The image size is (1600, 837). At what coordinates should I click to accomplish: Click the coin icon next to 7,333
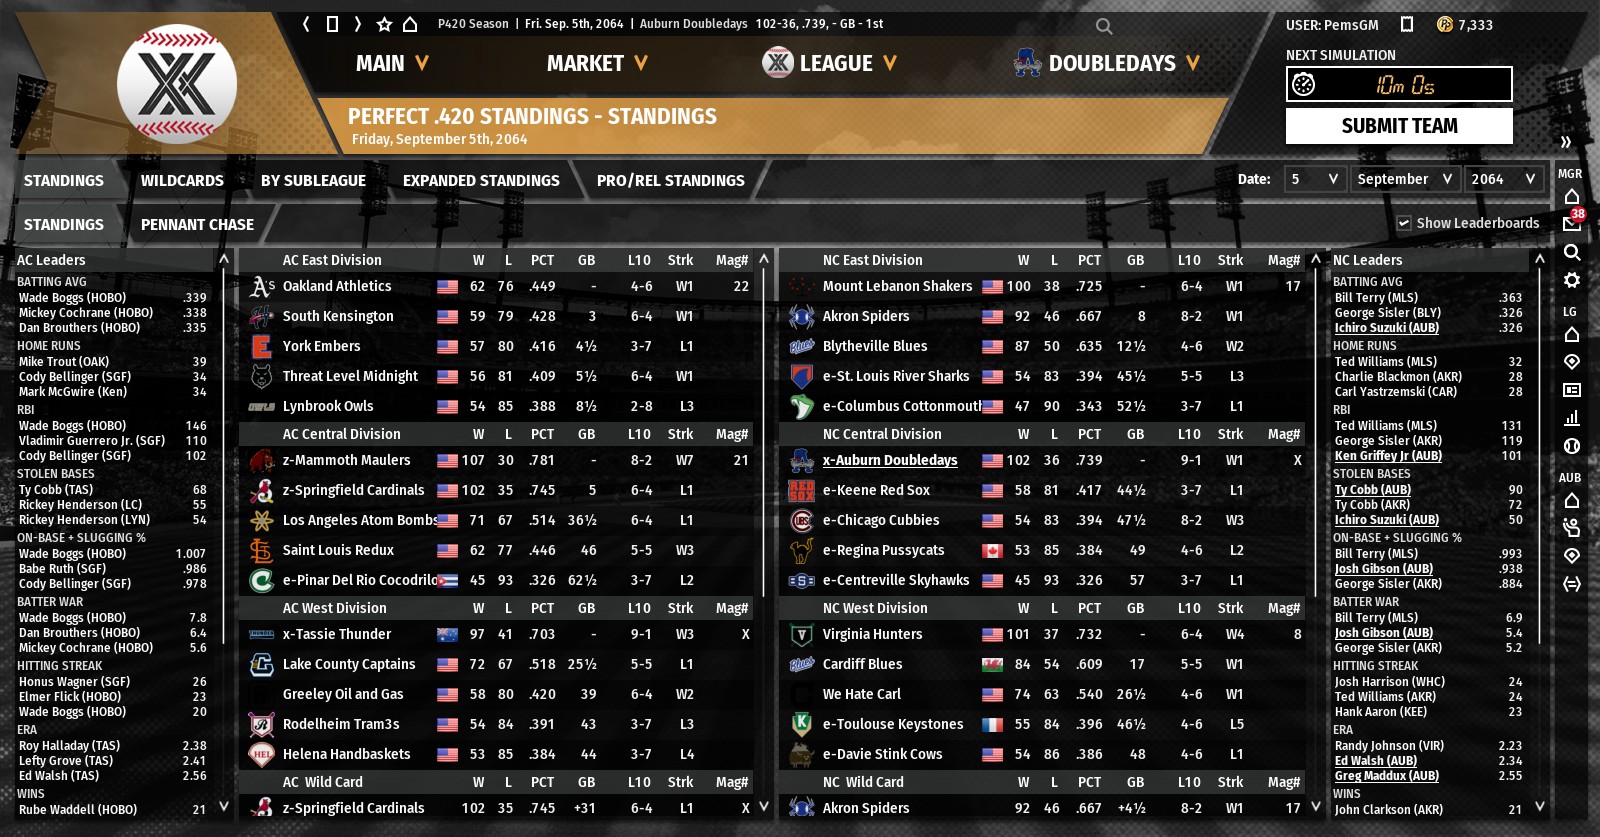click(1444, 24)
